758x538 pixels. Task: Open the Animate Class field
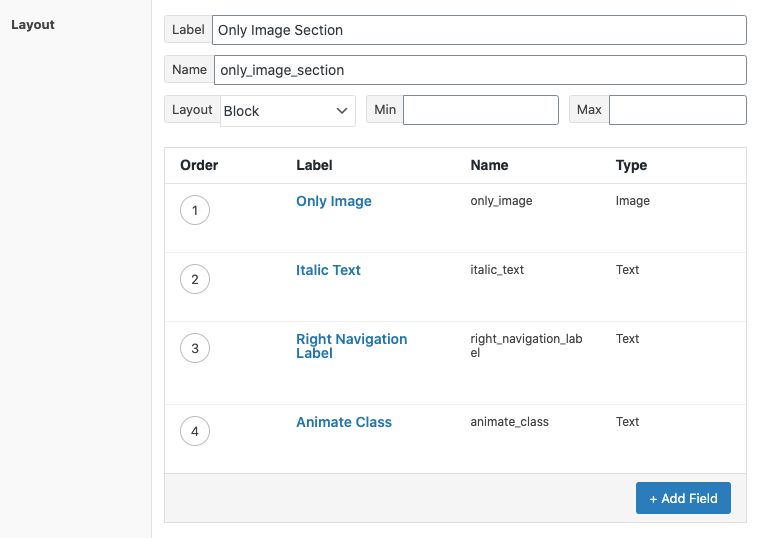click(344, 422)
